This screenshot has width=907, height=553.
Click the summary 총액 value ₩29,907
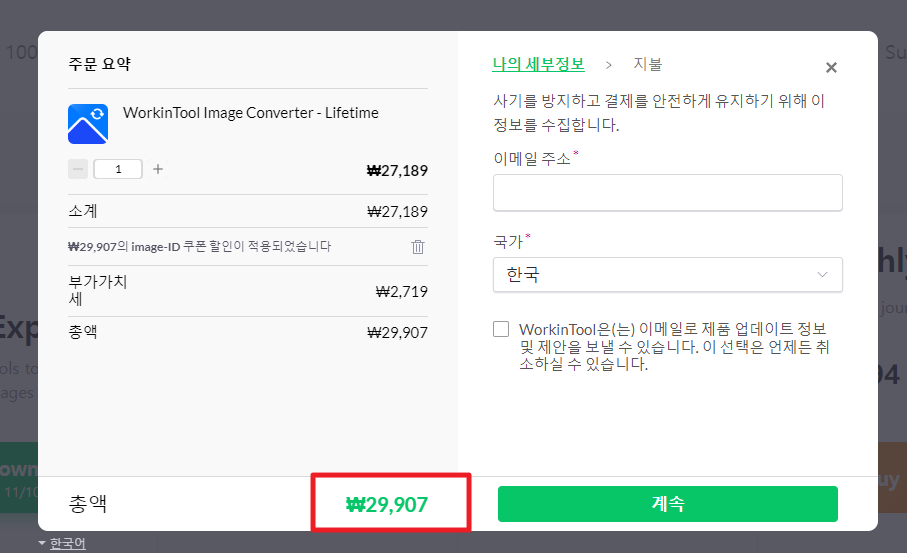pos(397,333)
